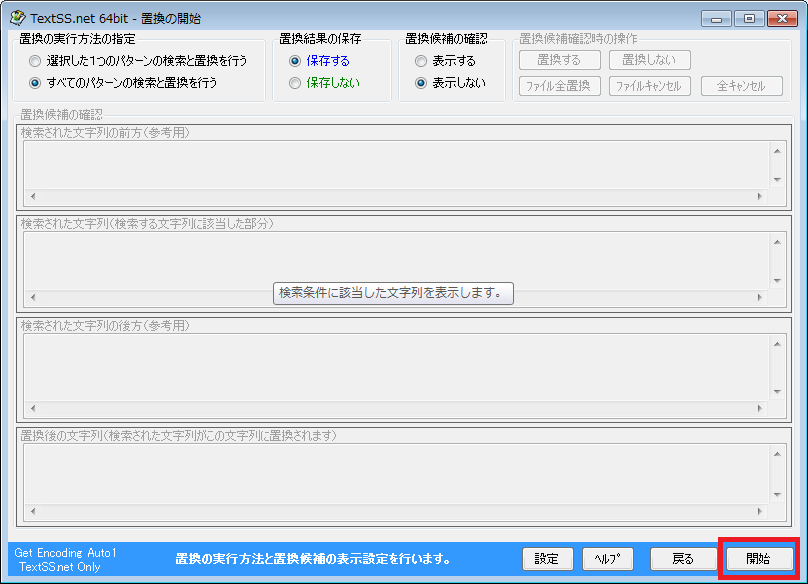Click the 全キャンセル button

[x=742, y=86]
